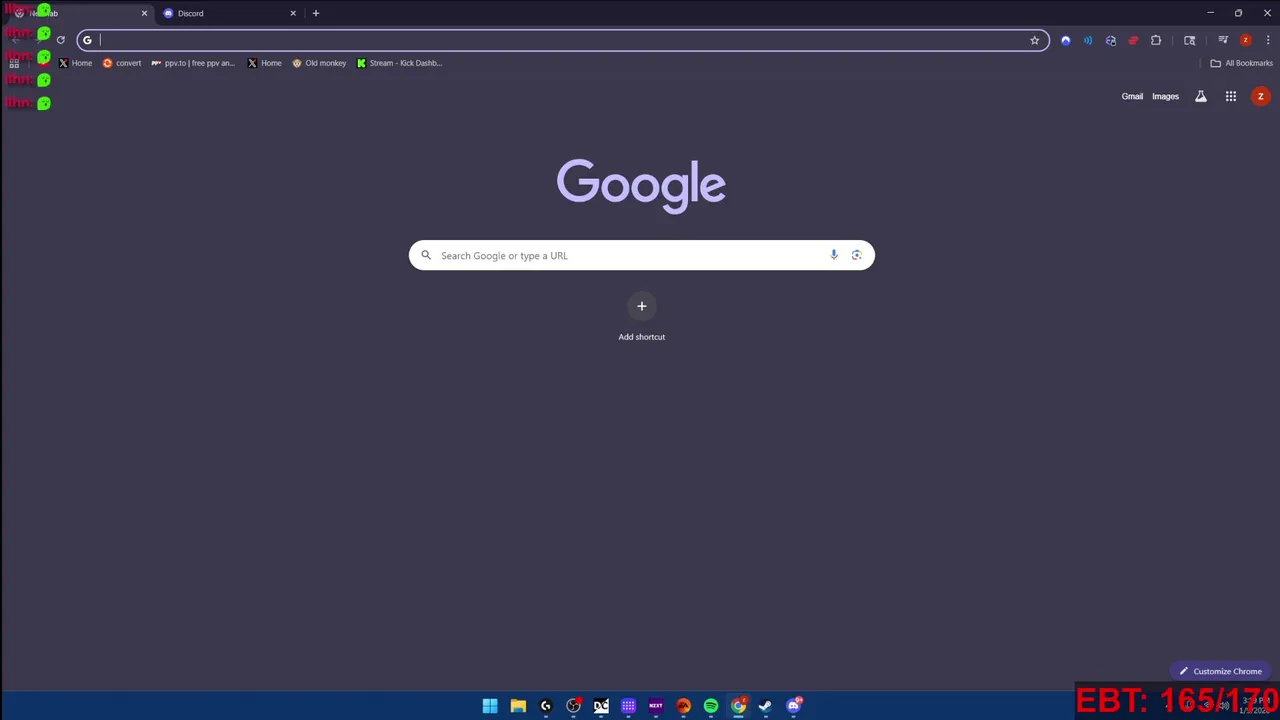Open Discord from the taskbar
The image size is (1280, 720).
[794, 706]
